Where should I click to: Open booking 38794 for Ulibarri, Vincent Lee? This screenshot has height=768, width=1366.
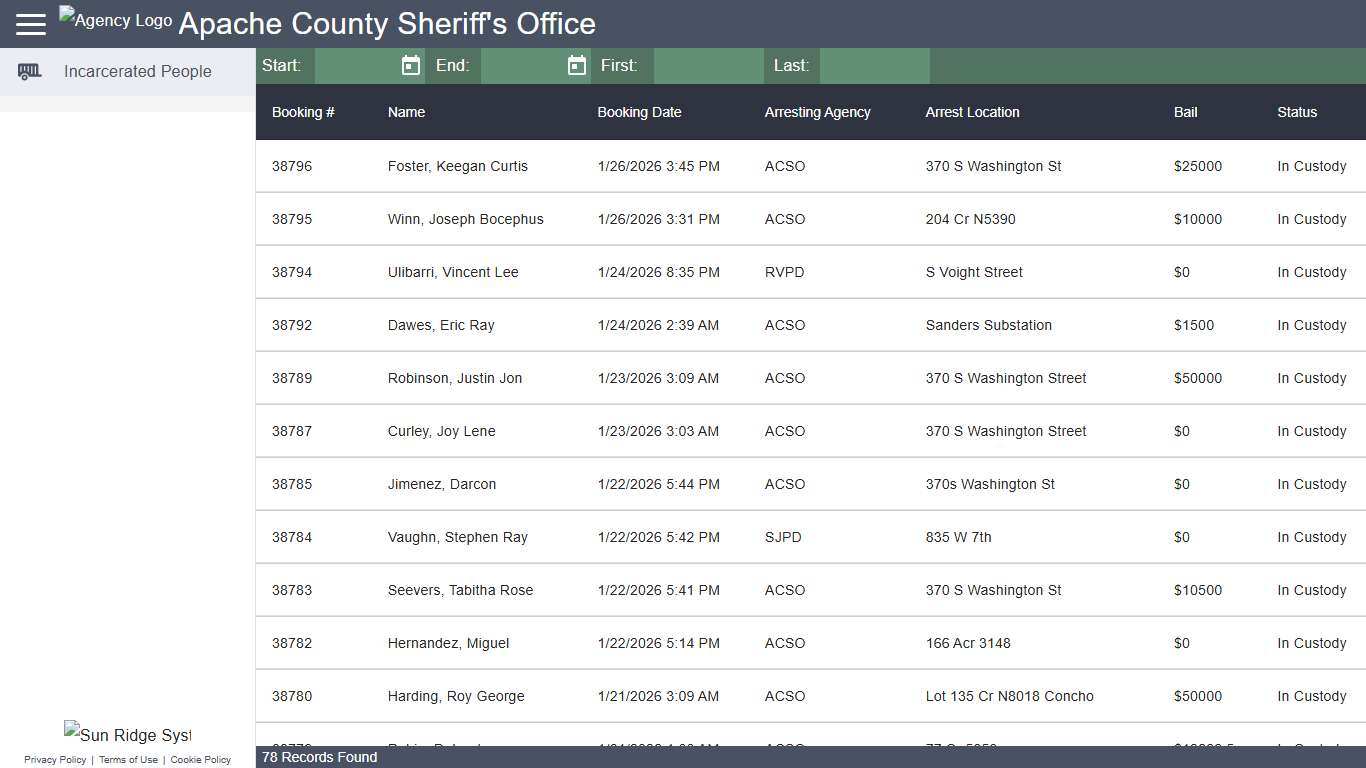[x=453, y=272]
